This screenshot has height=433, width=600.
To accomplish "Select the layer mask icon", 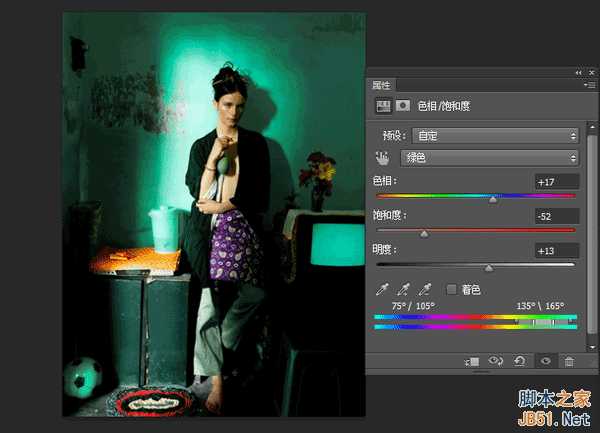I will click(402, 105).
